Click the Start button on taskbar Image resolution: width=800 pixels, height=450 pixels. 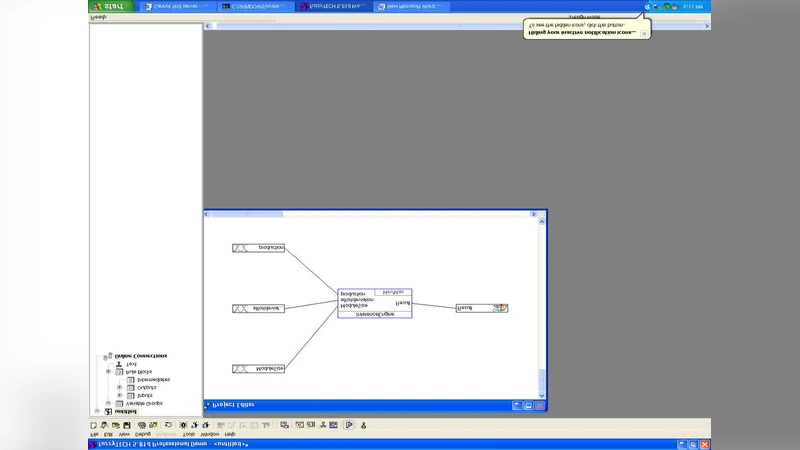coord(109,6)
